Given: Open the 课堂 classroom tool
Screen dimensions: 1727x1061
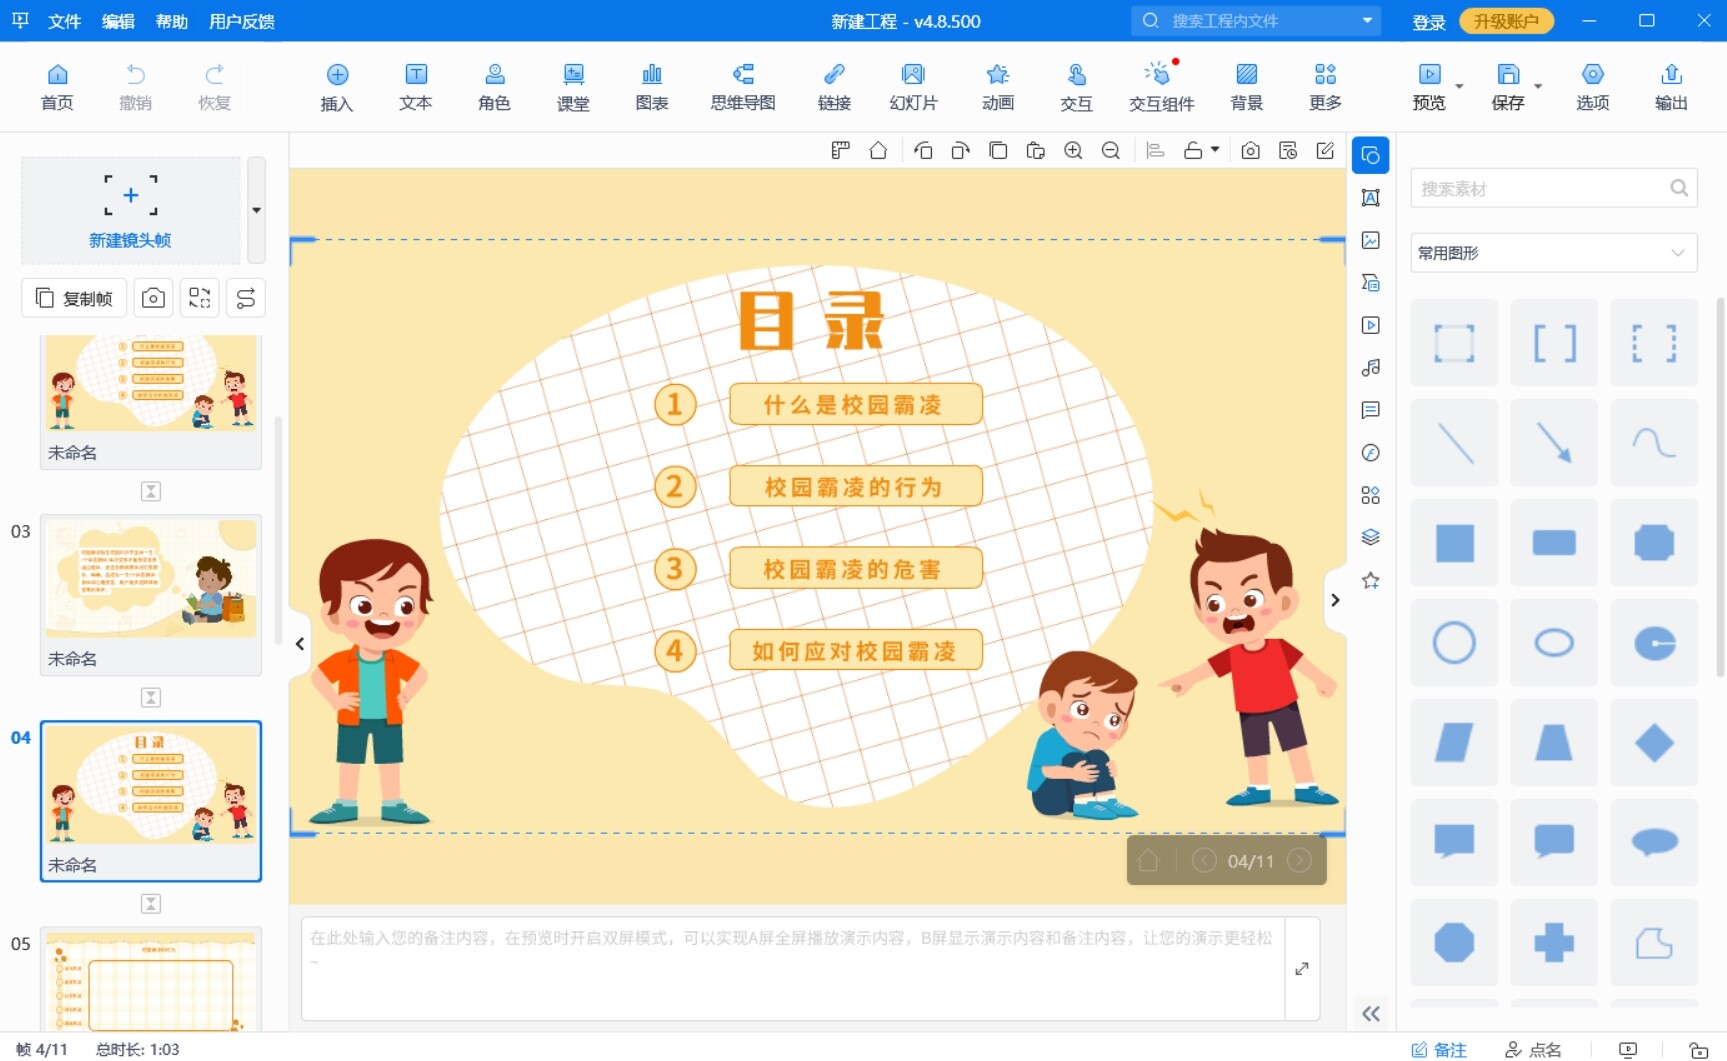Looking at the screenshot, I should (573, 86).
